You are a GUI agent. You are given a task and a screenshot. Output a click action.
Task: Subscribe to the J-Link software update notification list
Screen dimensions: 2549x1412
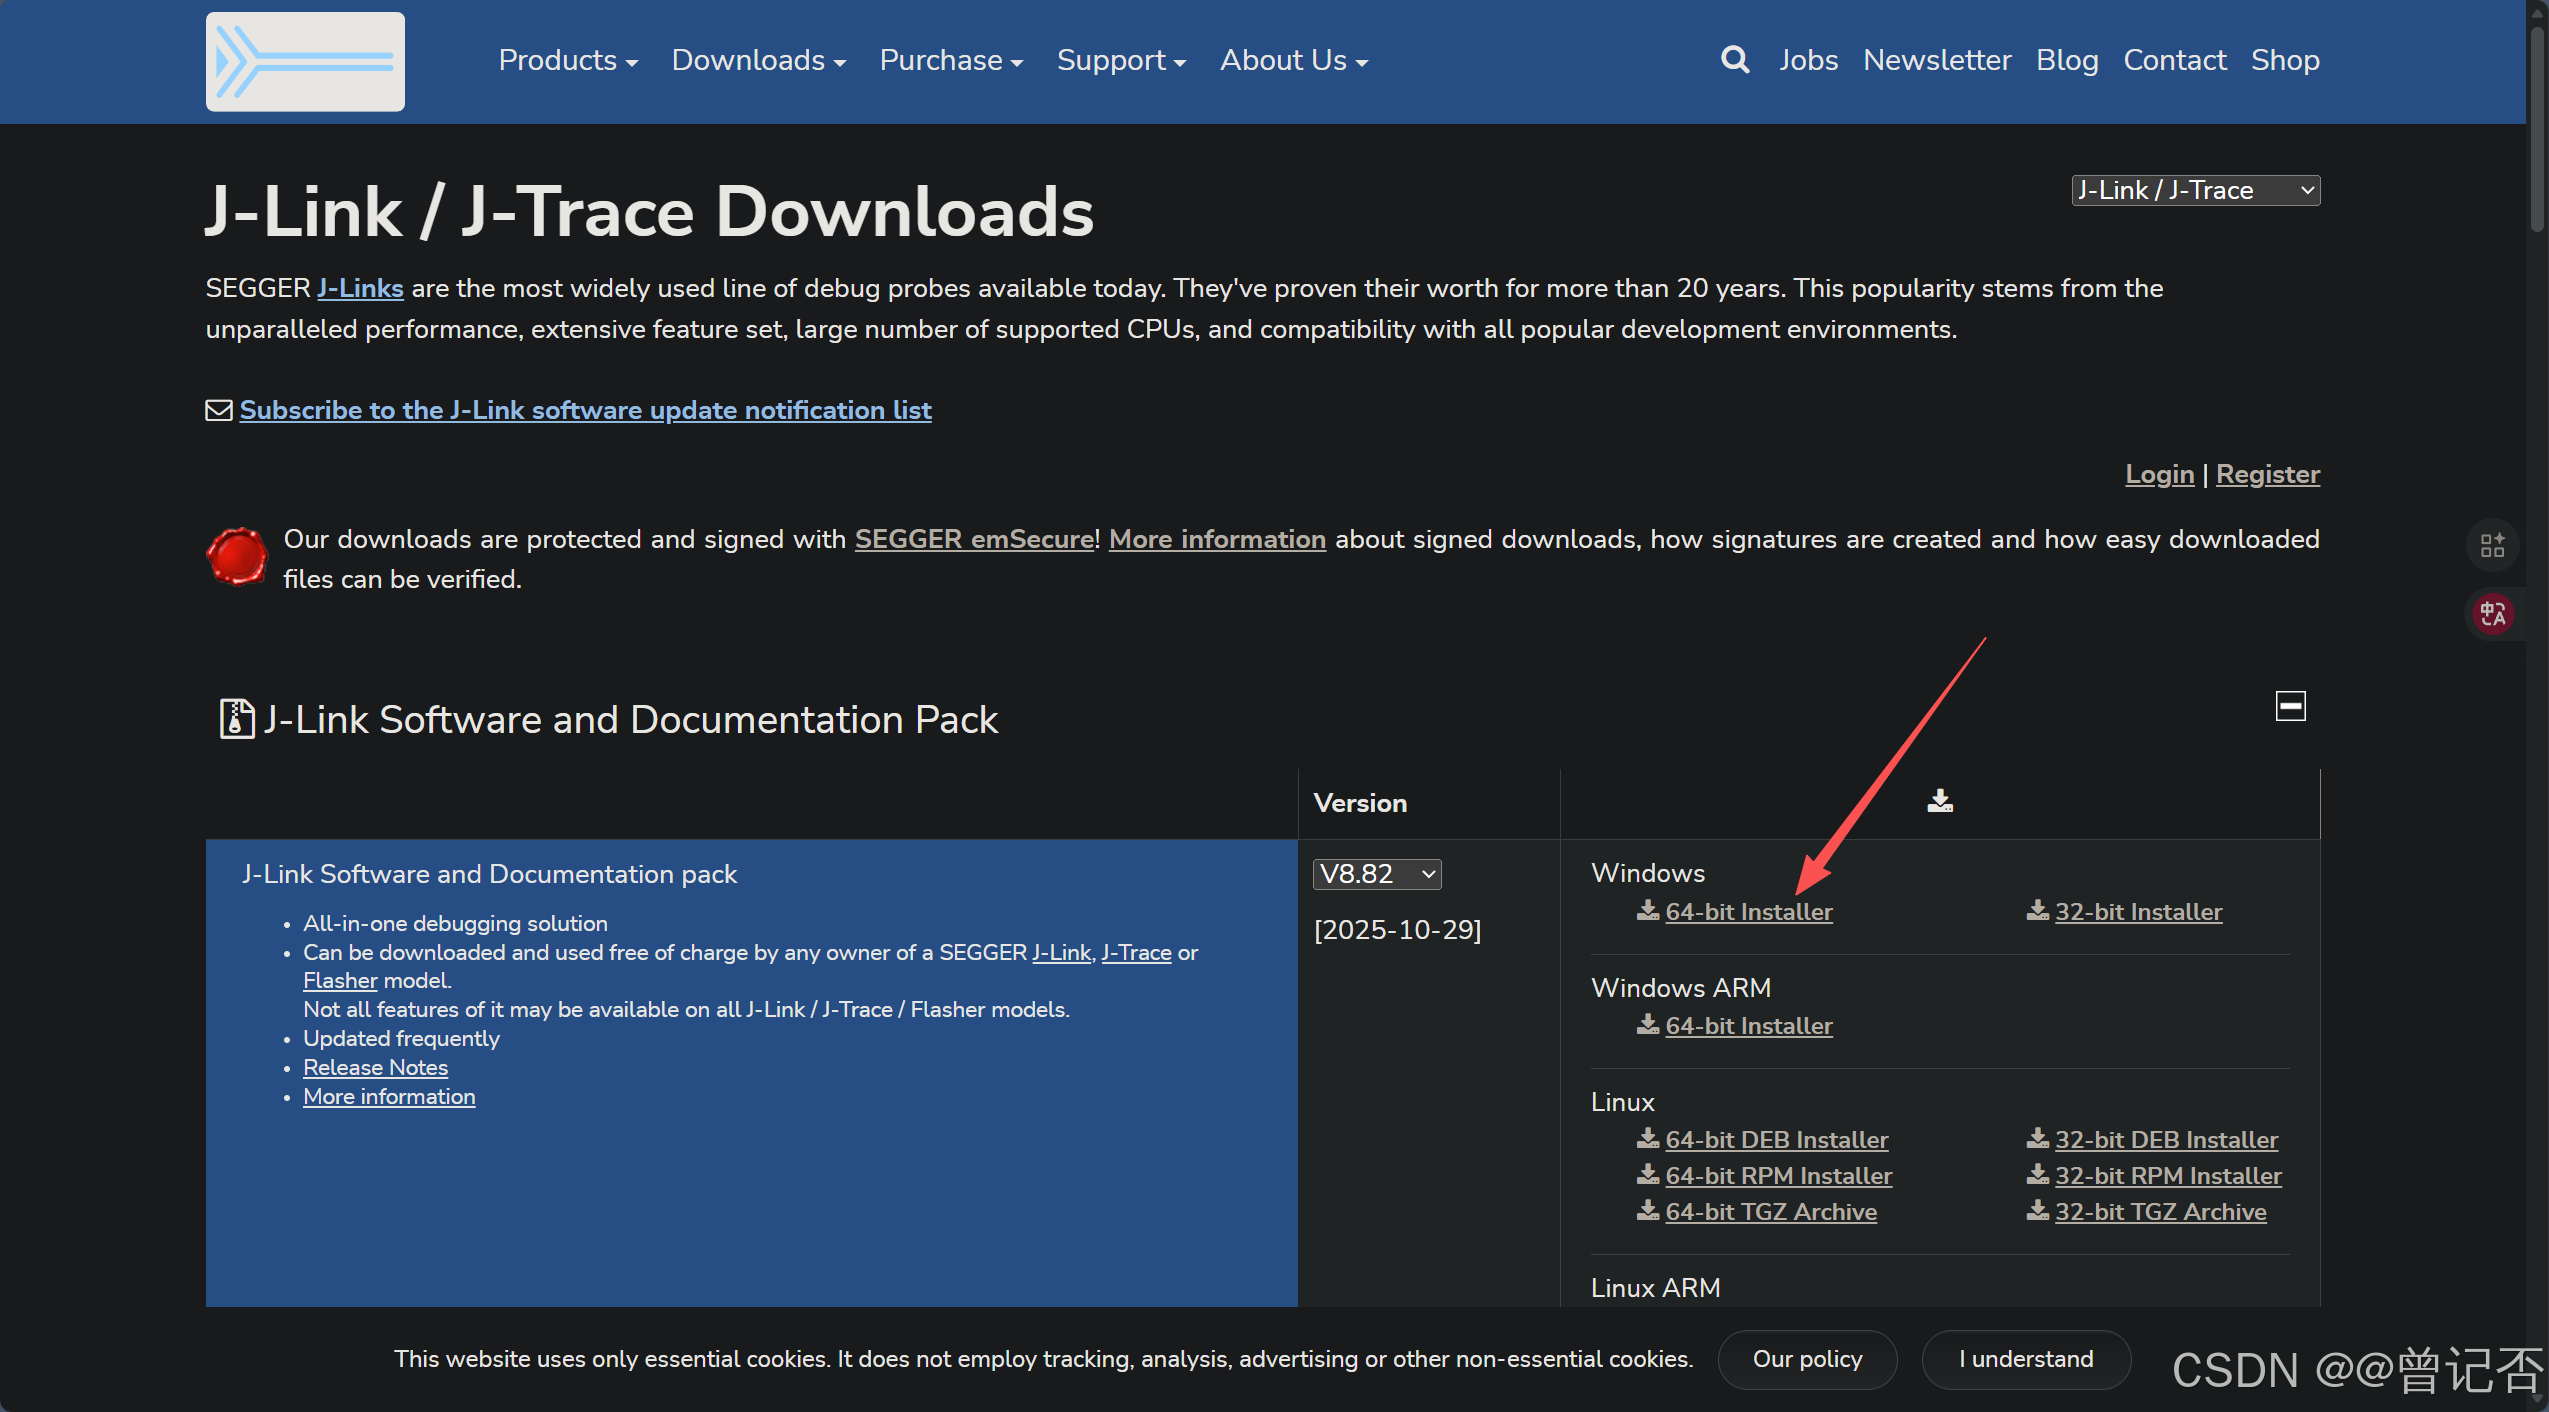point(585,410)
